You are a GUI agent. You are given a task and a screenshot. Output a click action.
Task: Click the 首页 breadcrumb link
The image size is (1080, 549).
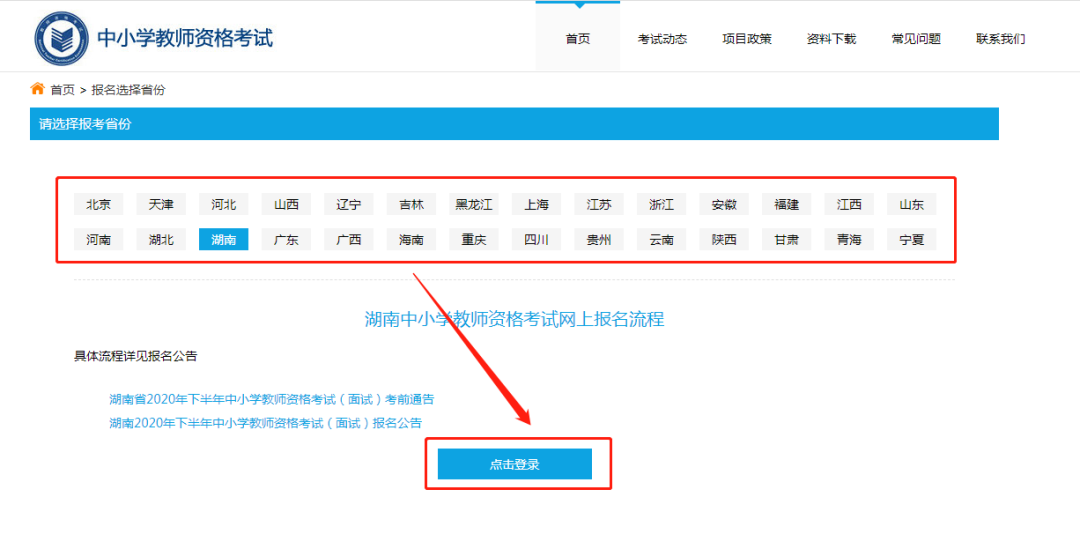click(63, 90)
